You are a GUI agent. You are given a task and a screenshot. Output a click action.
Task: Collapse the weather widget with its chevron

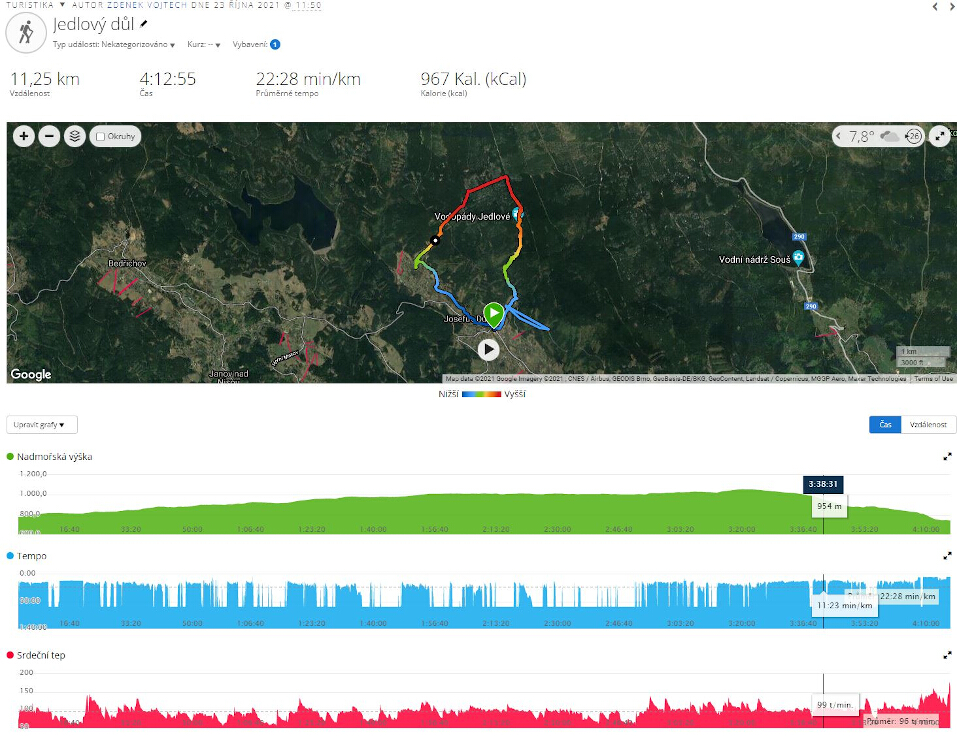[x=839, y=136]
